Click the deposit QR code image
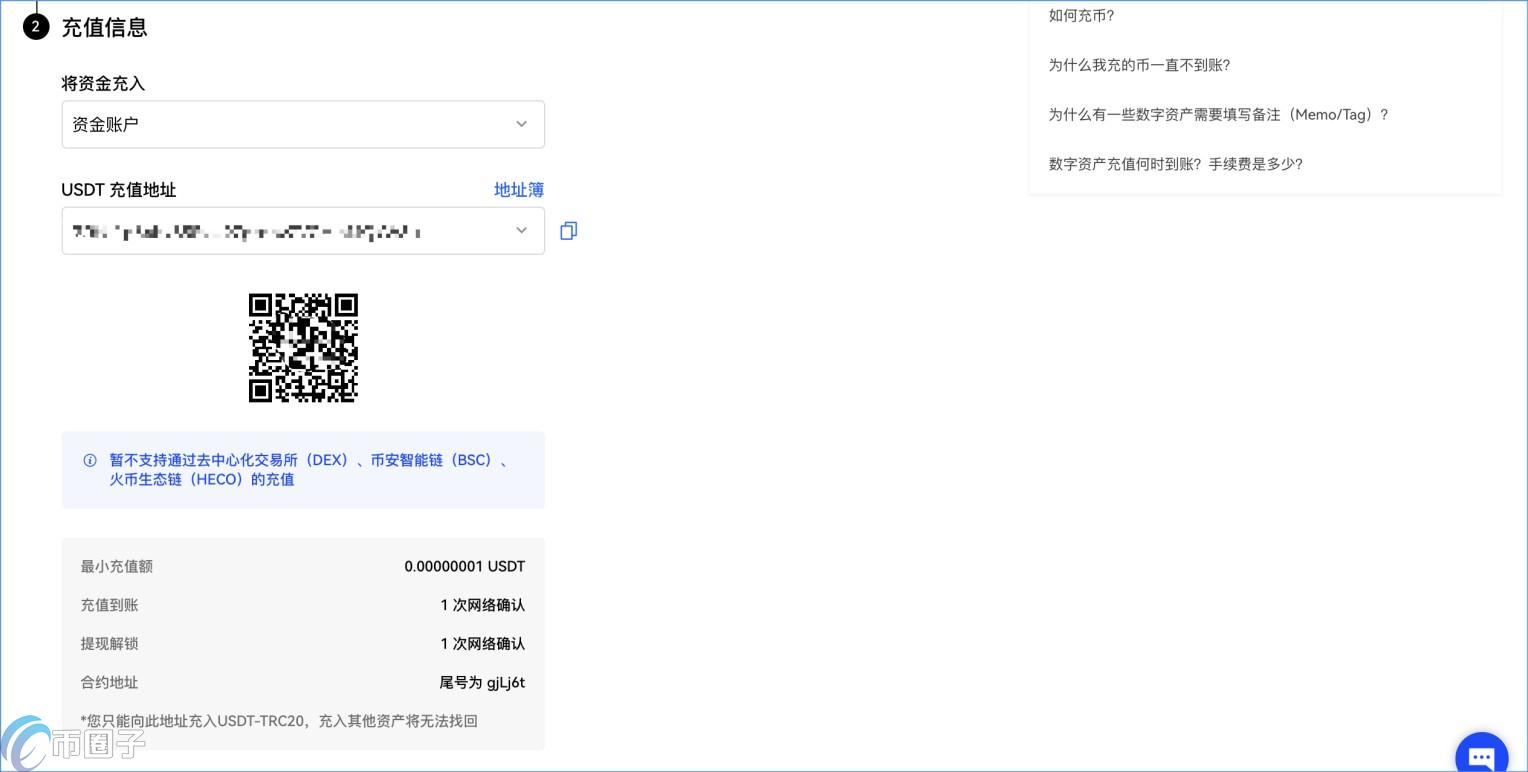1528x772 pixels. (x=303, y=348)
